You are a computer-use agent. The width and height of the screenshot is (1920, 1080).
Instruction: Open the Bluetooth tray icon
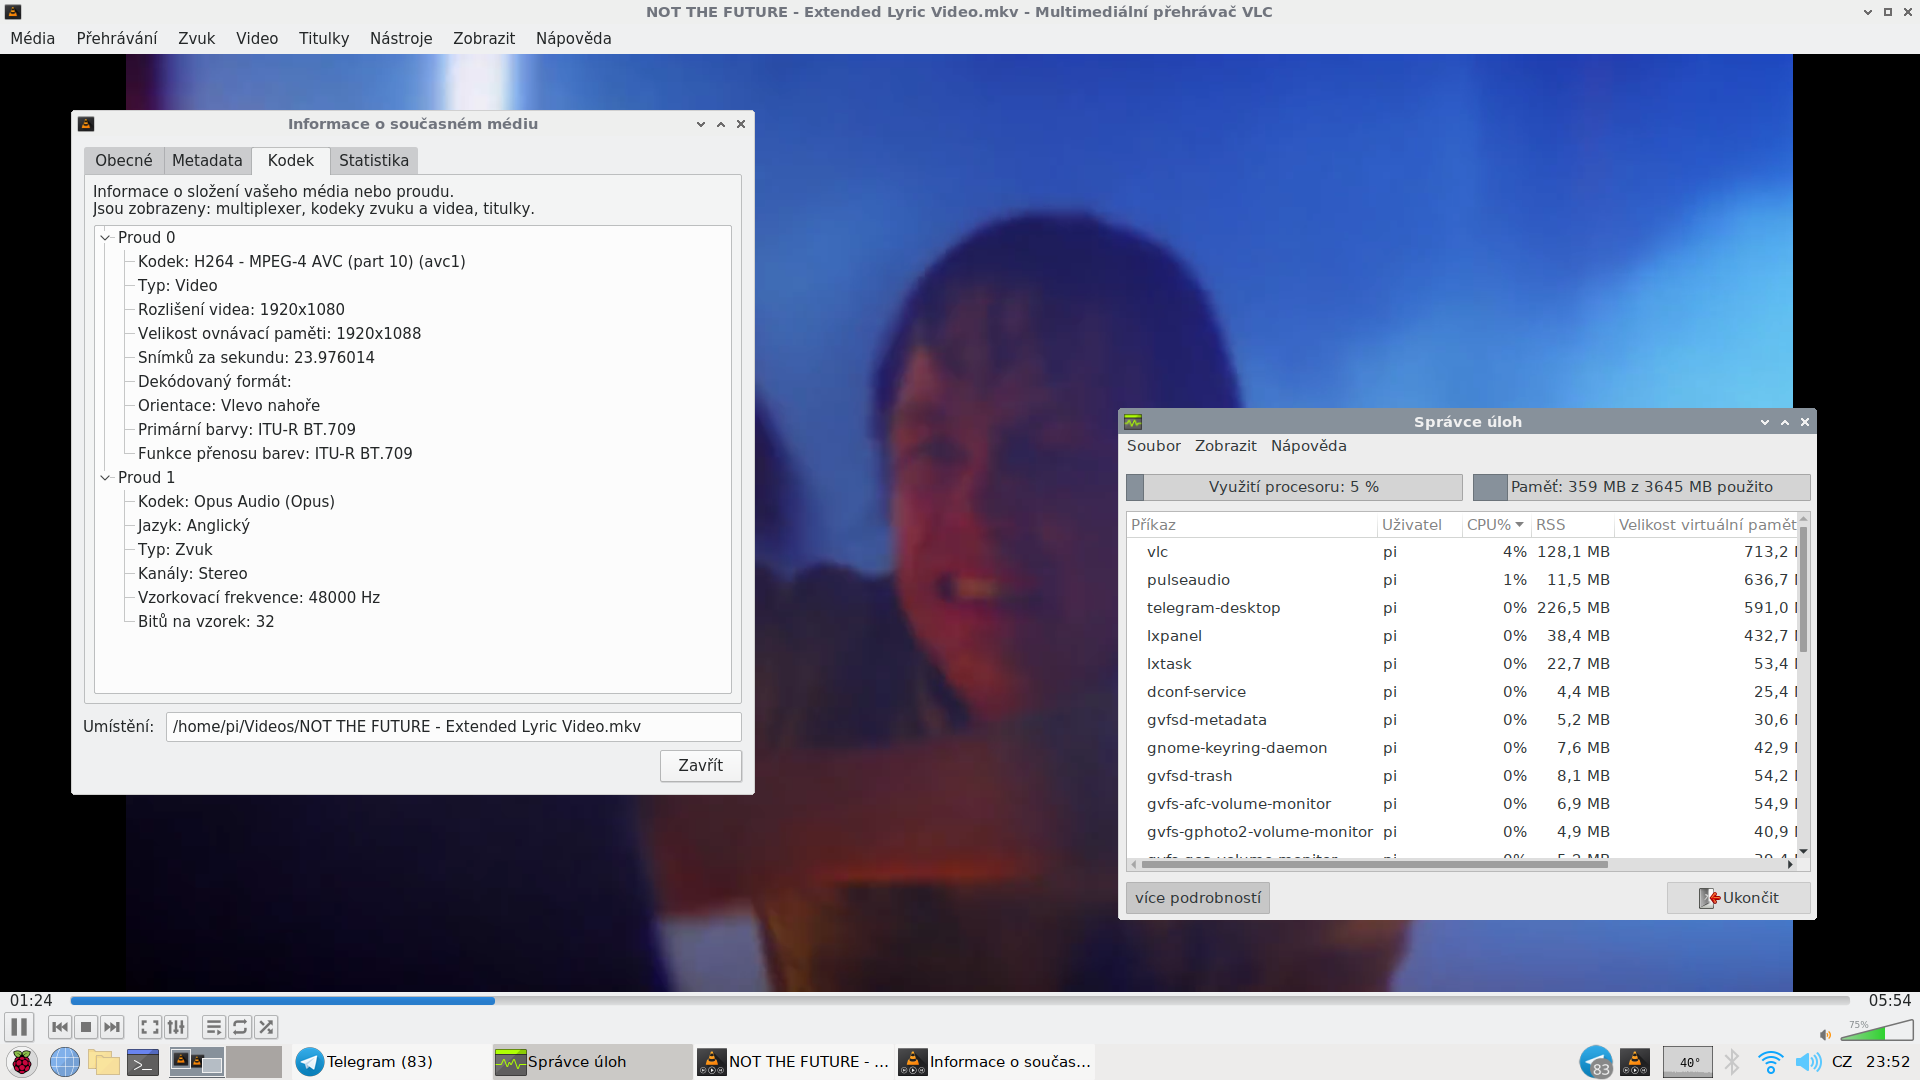click(1732, 1062)
